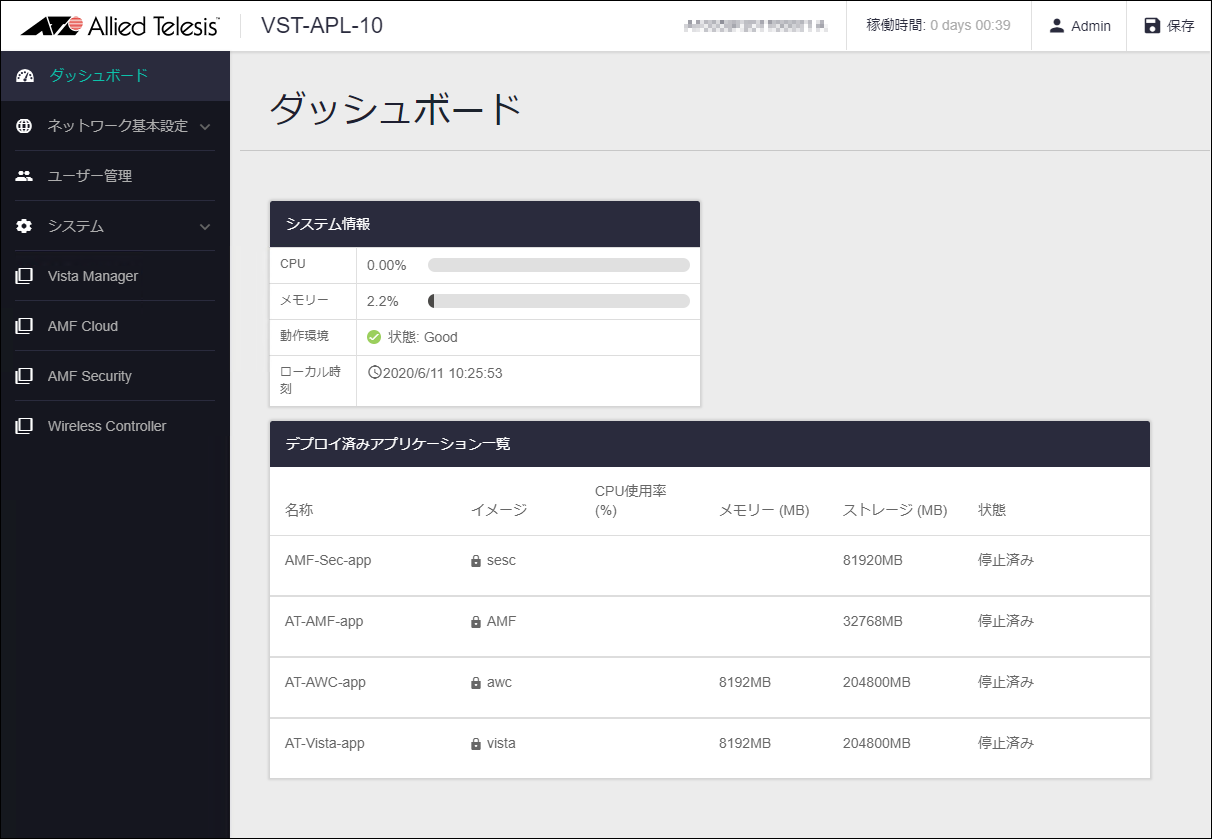The height and width of the screenshot is (839, 1212).
Task: Click the AMF Security app icon
Action: [x=25, y=376]
